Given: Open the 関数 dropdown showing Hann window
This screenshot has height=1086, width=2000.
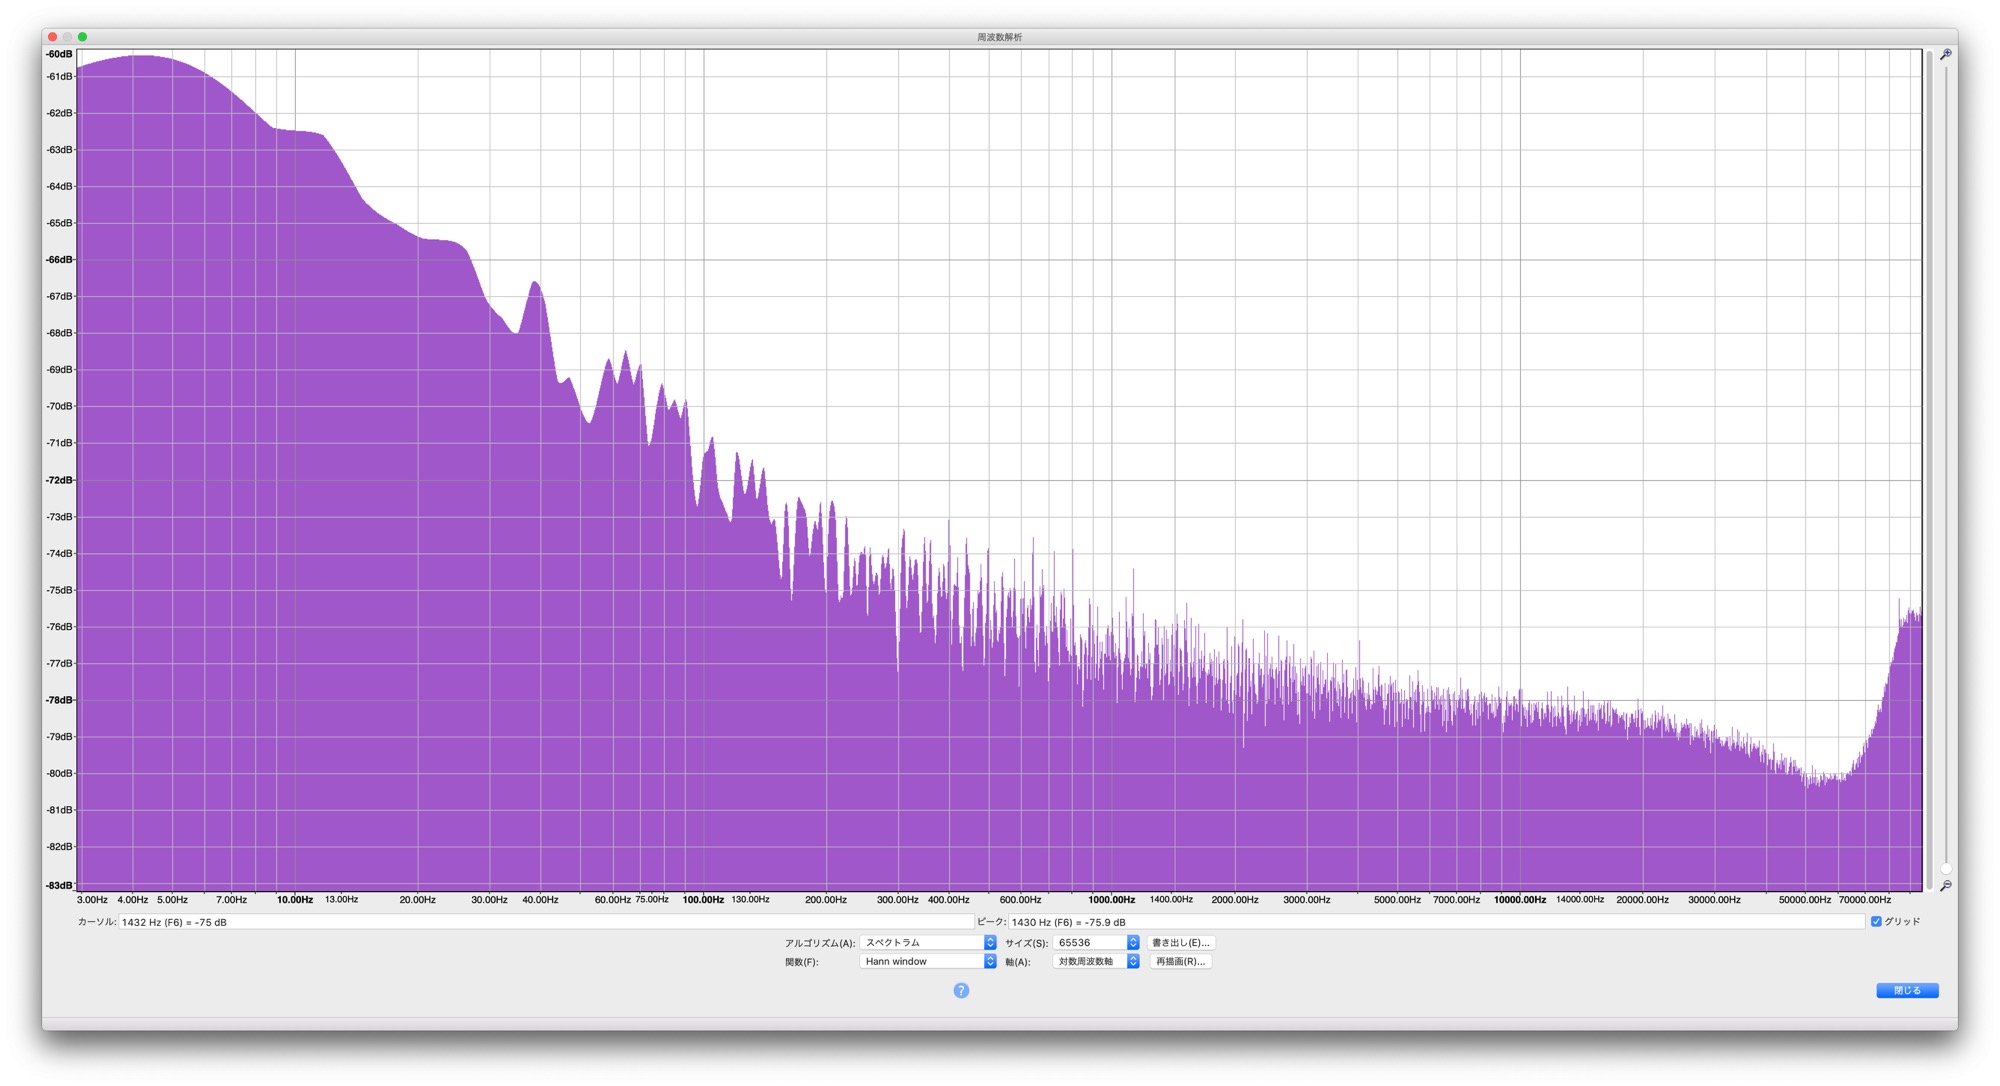Looking at the screenshot, I should point(928,962).
